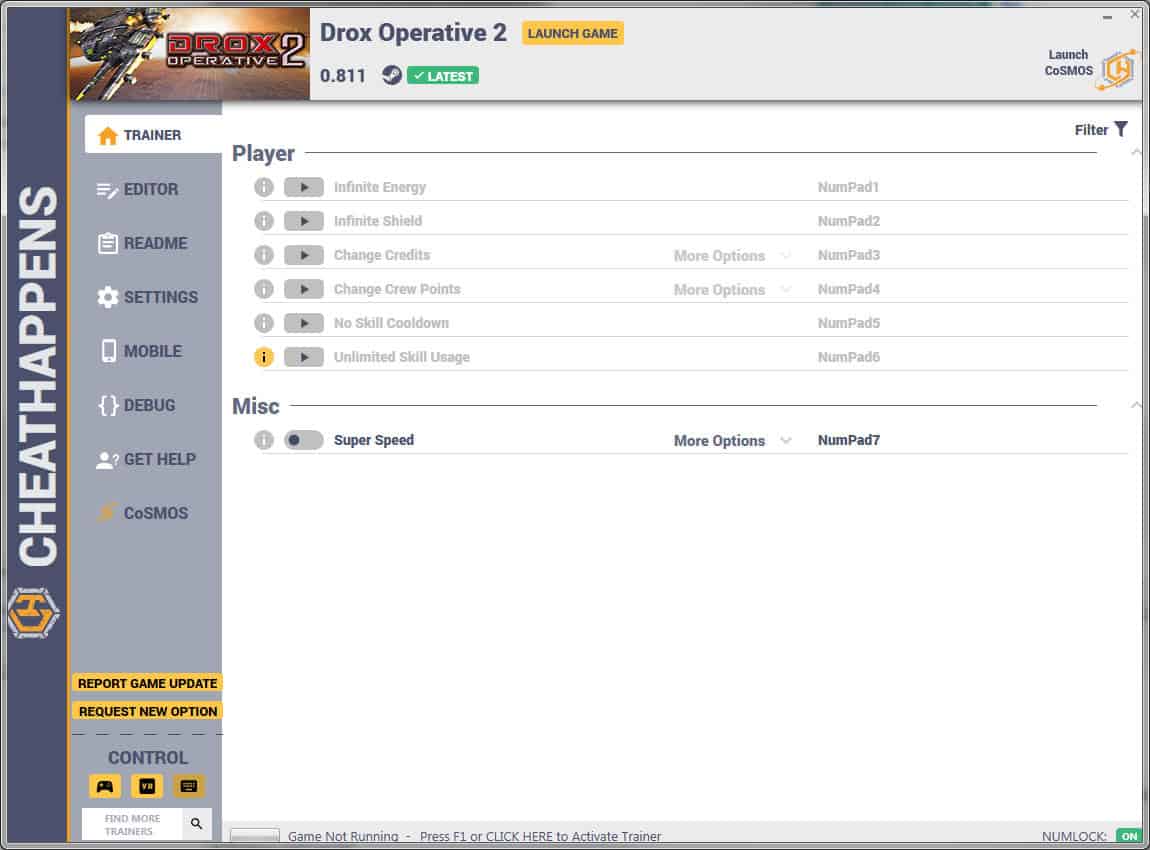Click the version number 0.811
This screenshot has height=850, width=1150.
[343, 76]
